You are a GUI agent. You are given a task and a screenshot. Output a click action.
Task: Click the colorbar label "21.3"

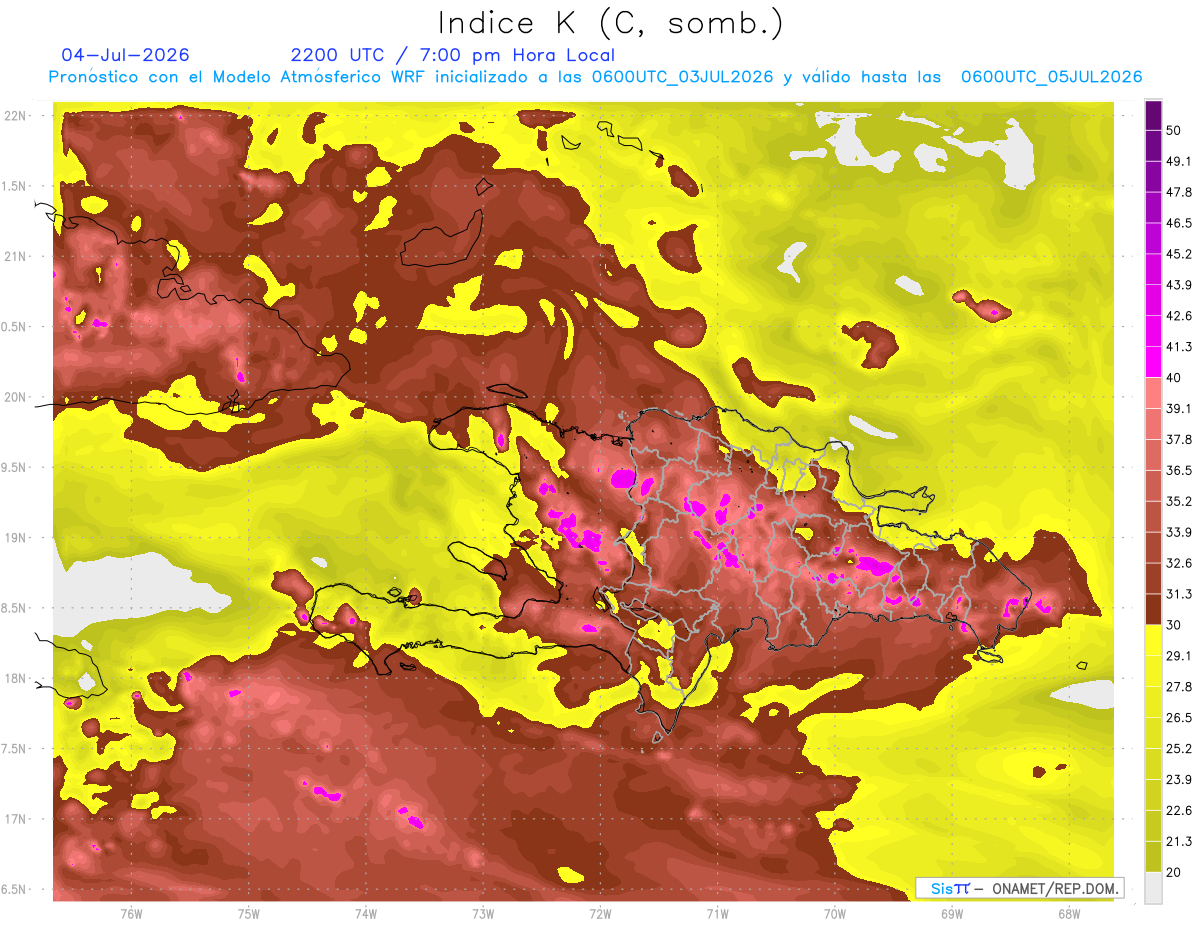click(1179, 842)
